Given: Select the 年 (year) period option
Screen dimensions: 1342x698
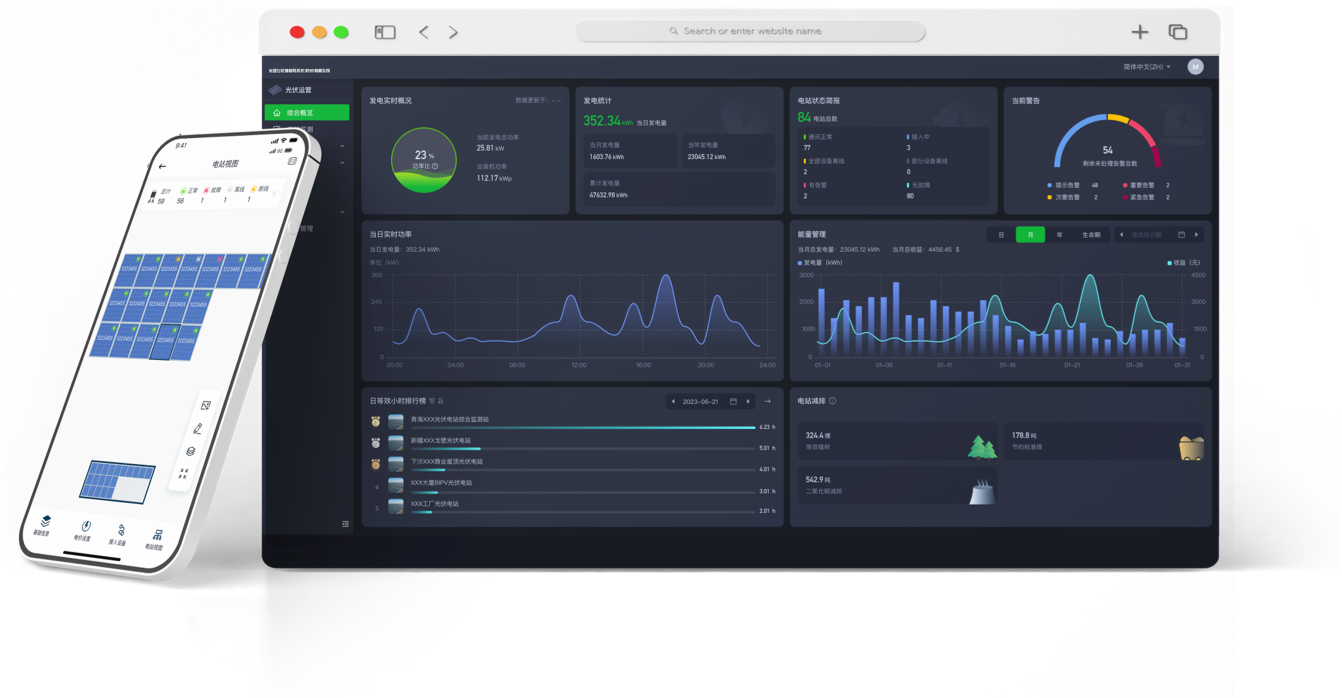Looking at the screenshot, I should (x=1059, y=235).
